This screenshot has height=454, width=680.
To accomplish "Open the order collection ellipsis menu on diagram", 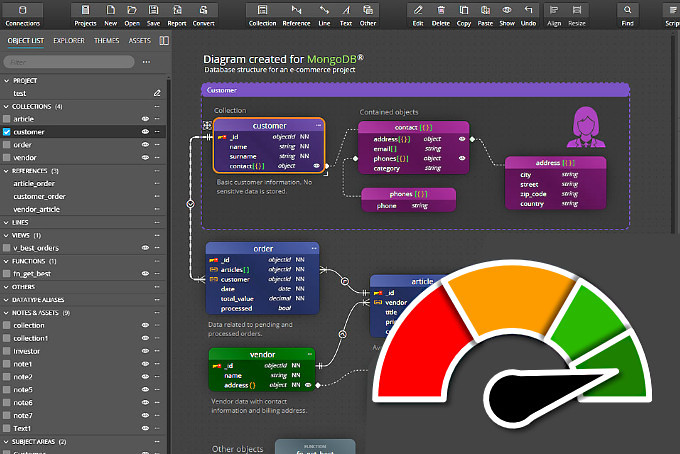I will pyautogui.click(x=314, y=248).
